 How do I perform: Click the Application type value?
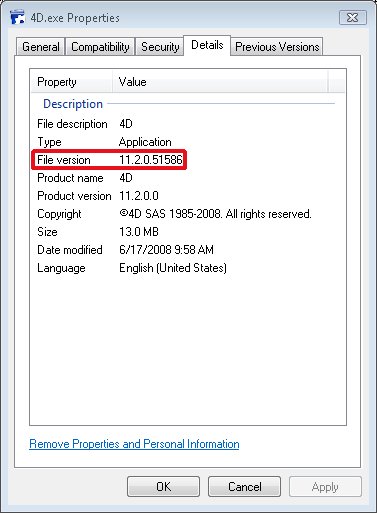[x=145, y=142]
